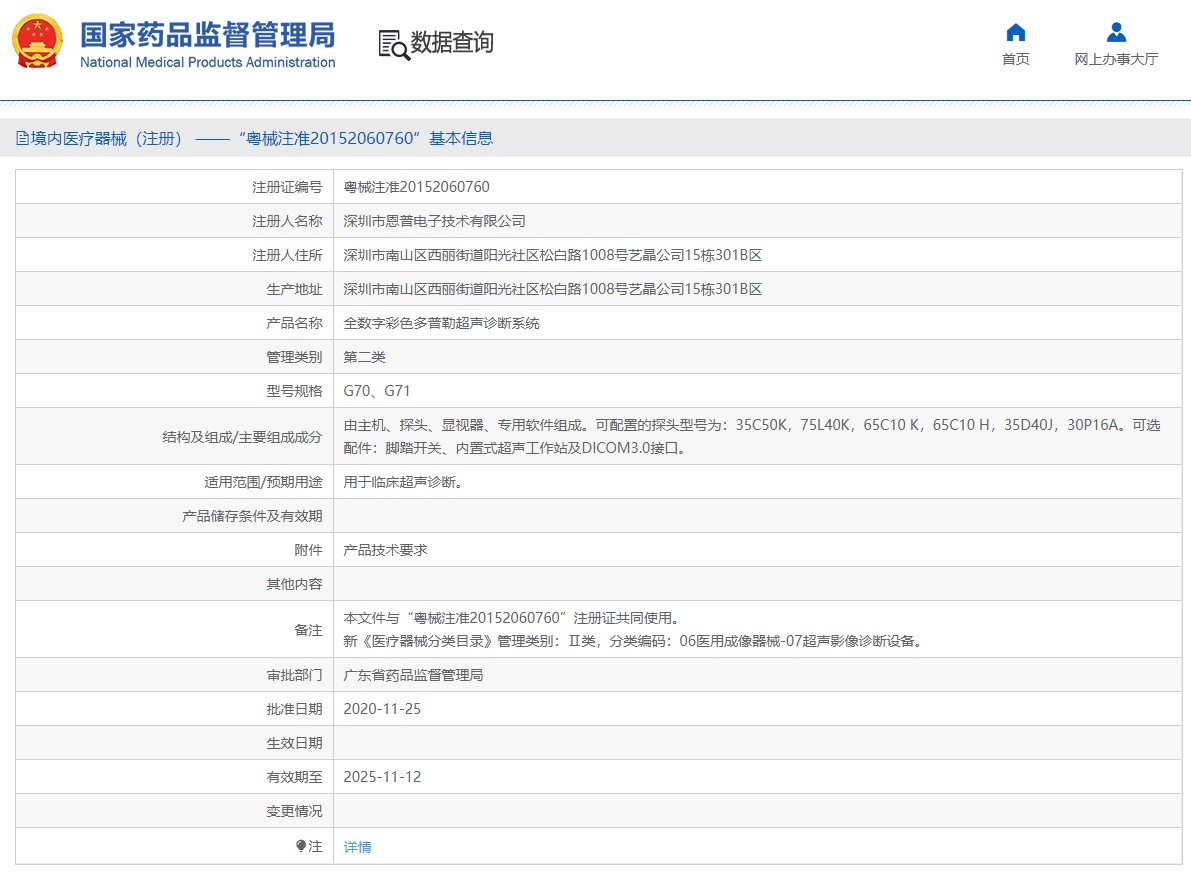Click the 注册证编号 row label

click(x=287, y=187)
